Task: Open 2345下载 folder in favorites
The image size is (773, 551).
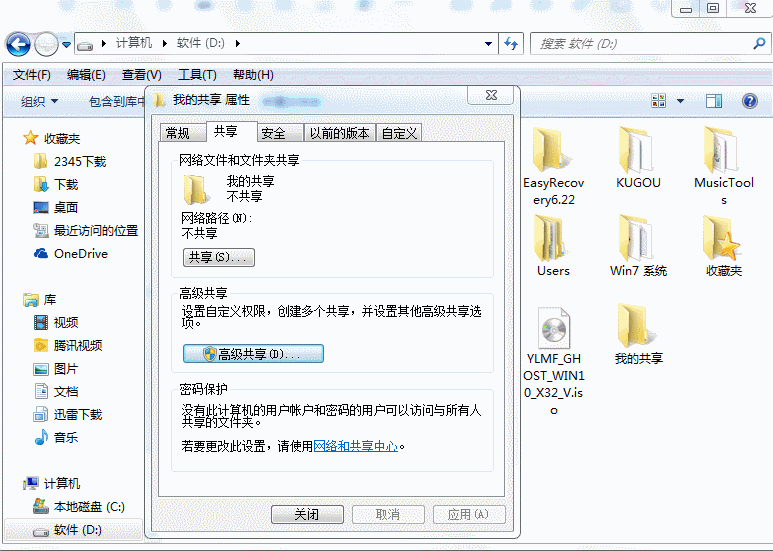Action: point(70,162)
